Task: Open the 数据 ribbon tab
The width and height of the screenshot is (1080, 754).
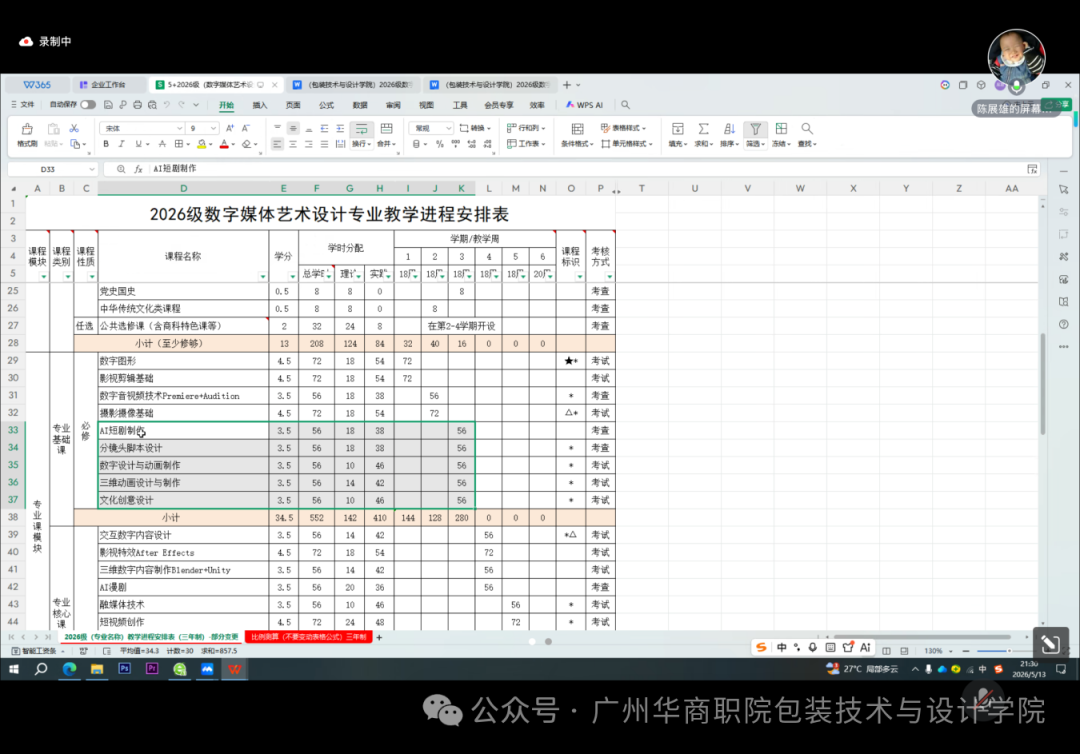Action: click(x=360, y=105)
